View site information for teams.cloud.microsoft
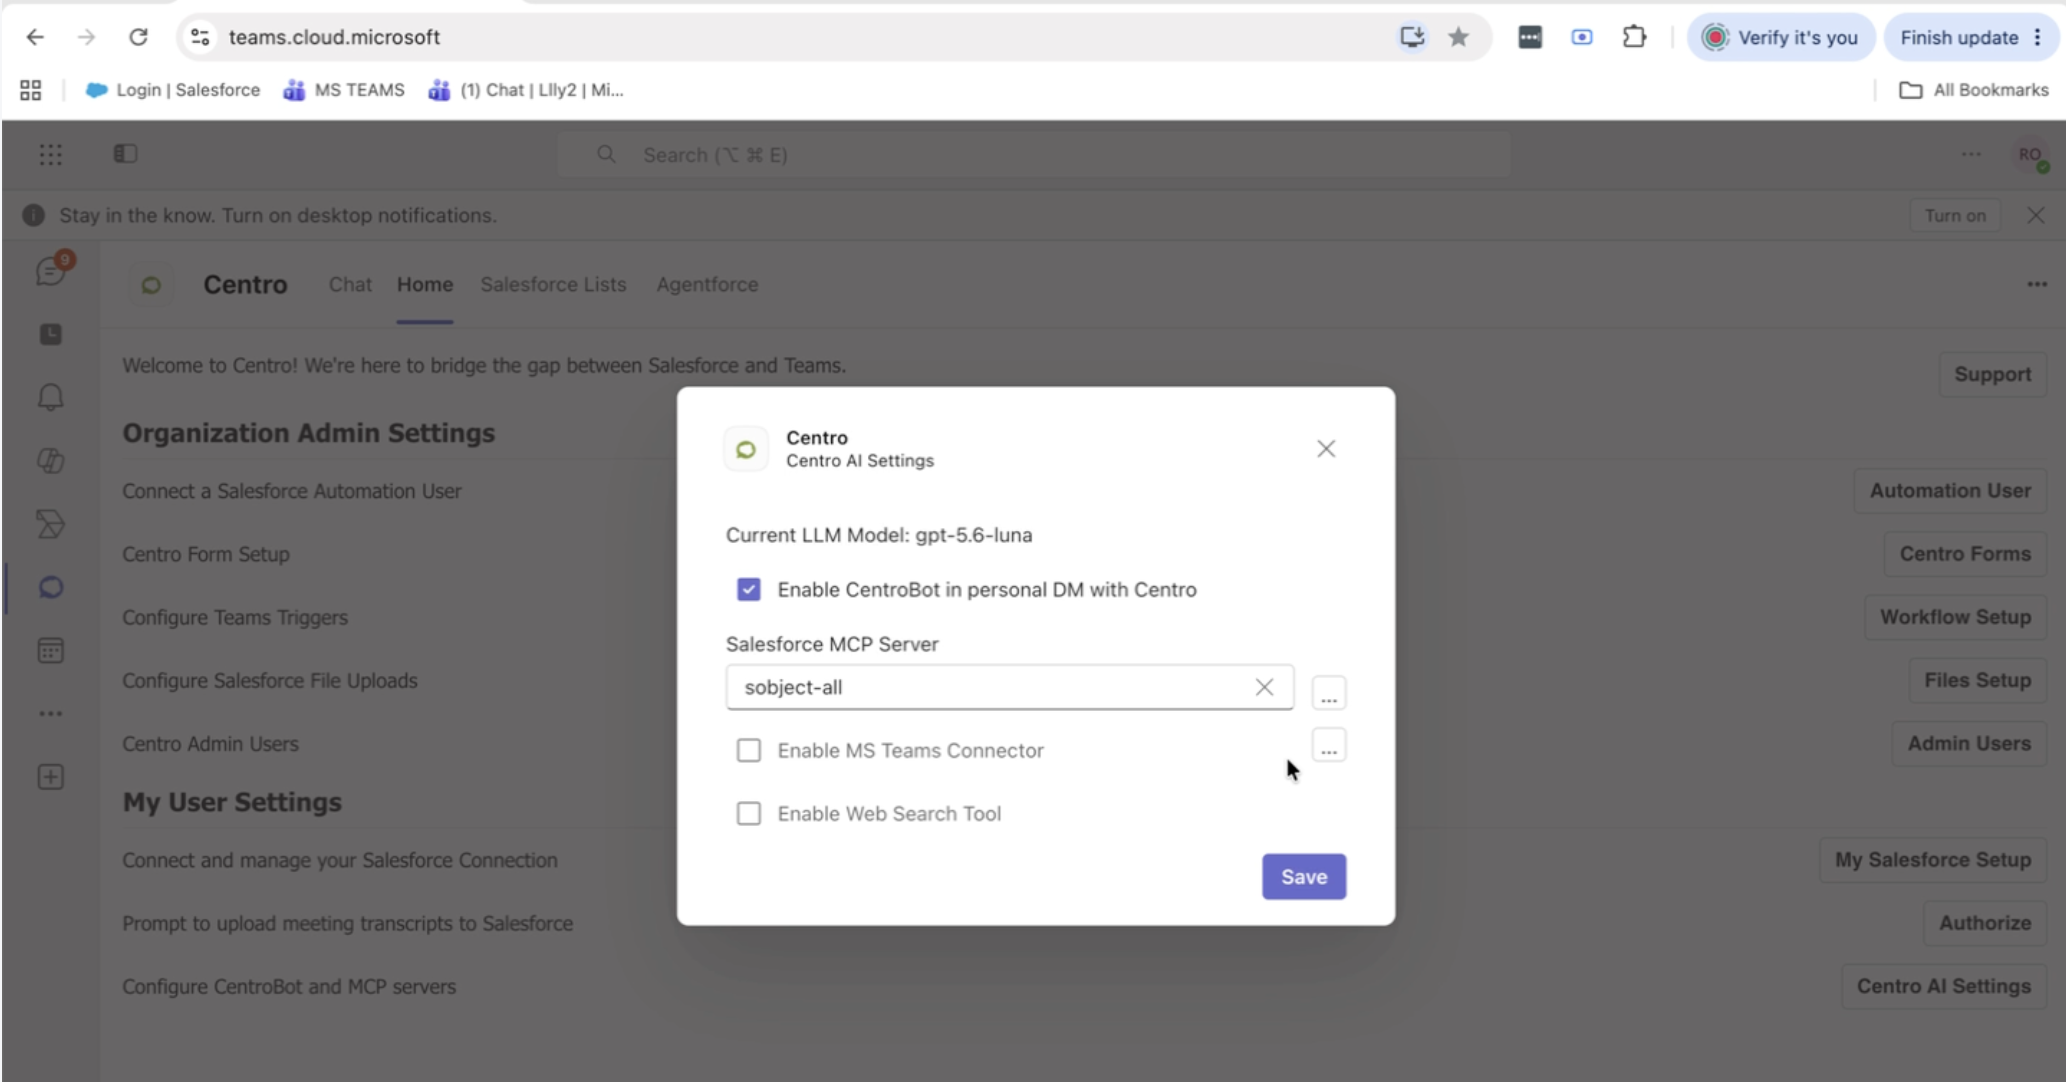The image size is (2066, 1082). tap(200, 37)
